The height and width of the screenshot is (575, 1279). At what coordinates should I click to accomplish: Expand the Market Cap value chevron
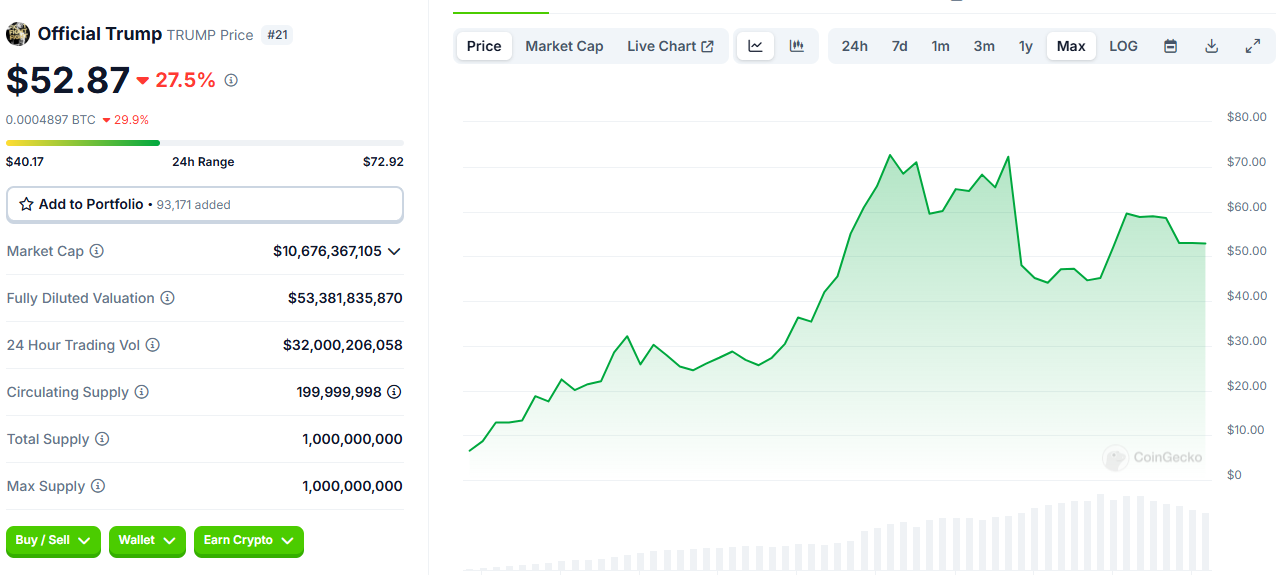click(x=394, y=251)
